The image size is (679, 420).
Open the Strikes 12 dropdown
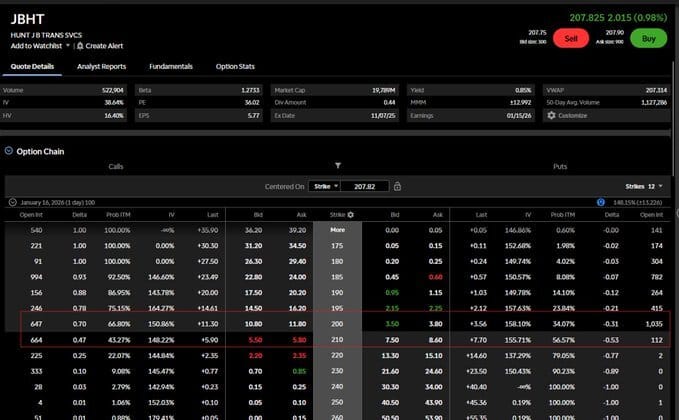pyautogui.click(x=644, y=186)
